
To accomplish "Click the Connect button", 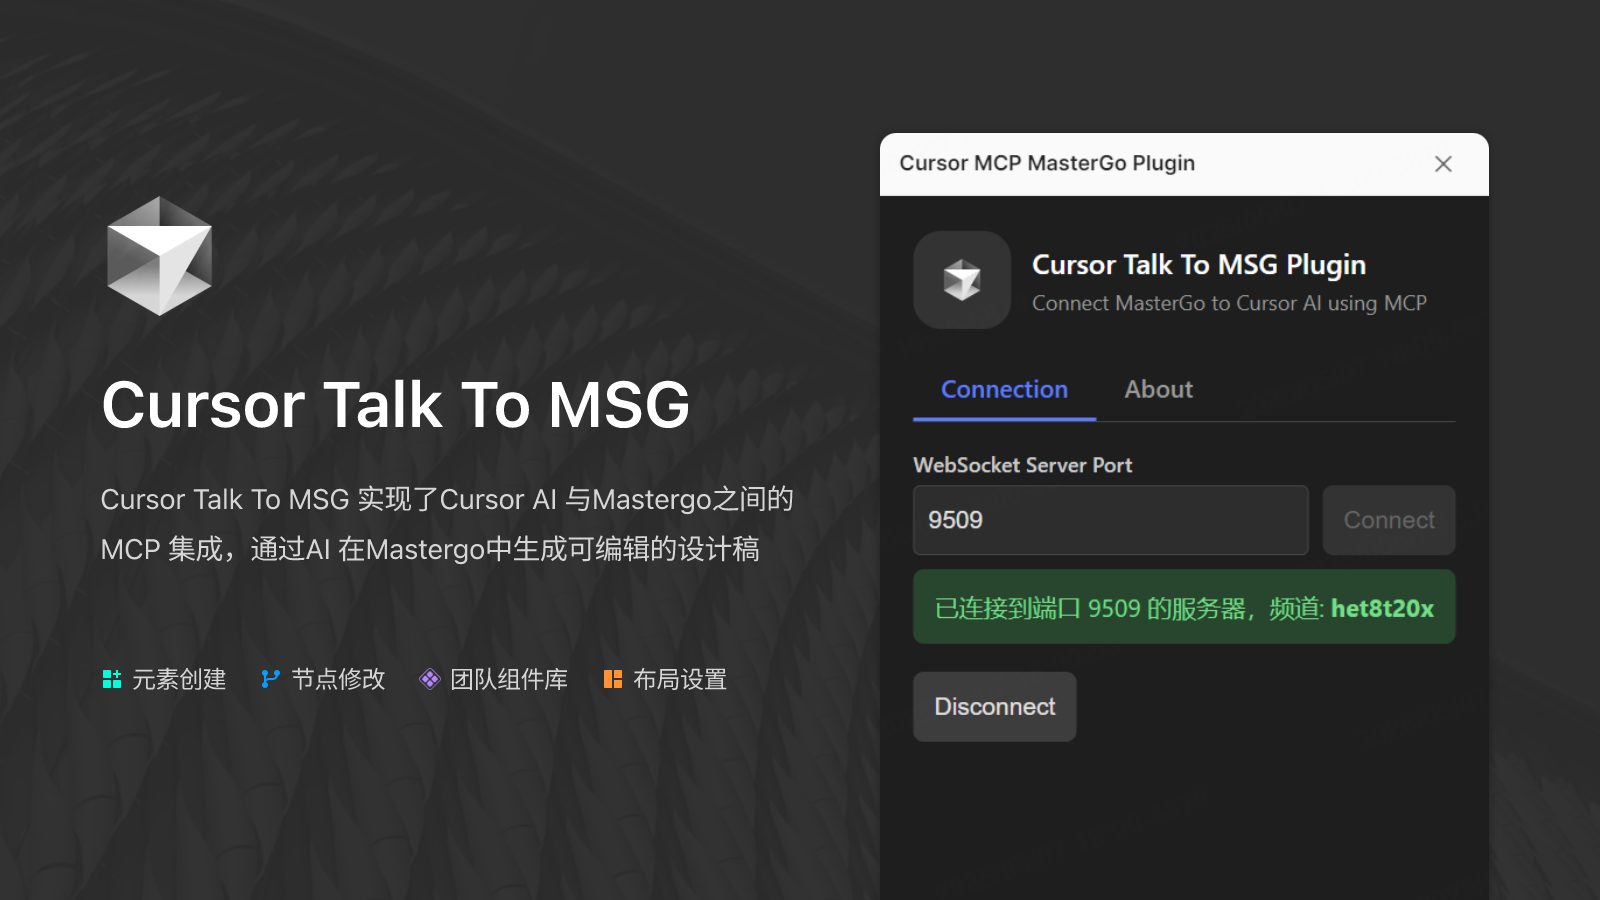I will 1388,520.
